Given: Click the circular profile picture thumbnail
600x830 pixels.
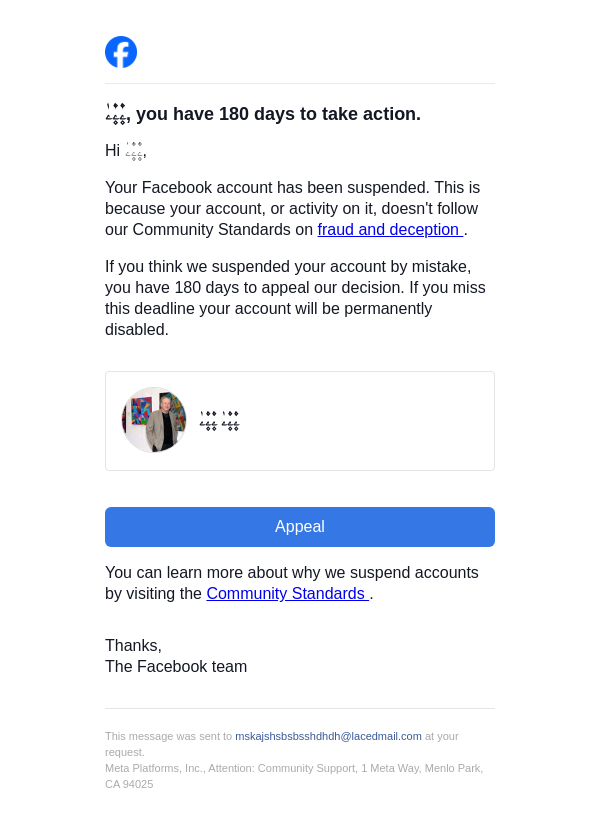Looking at the screenshot, I should [154, 420].
